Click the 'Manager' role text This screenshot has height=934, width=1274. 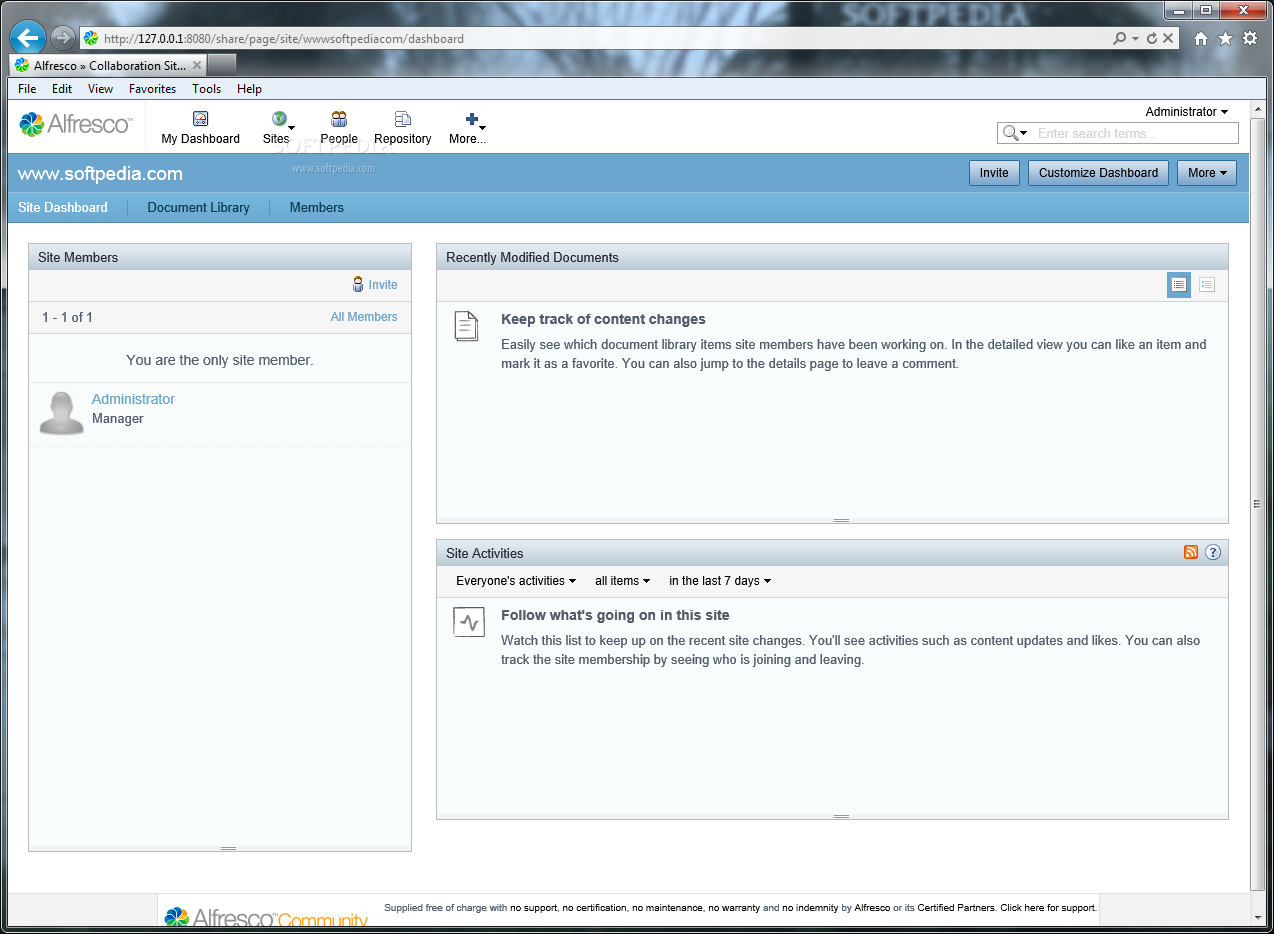pos(118,419)
